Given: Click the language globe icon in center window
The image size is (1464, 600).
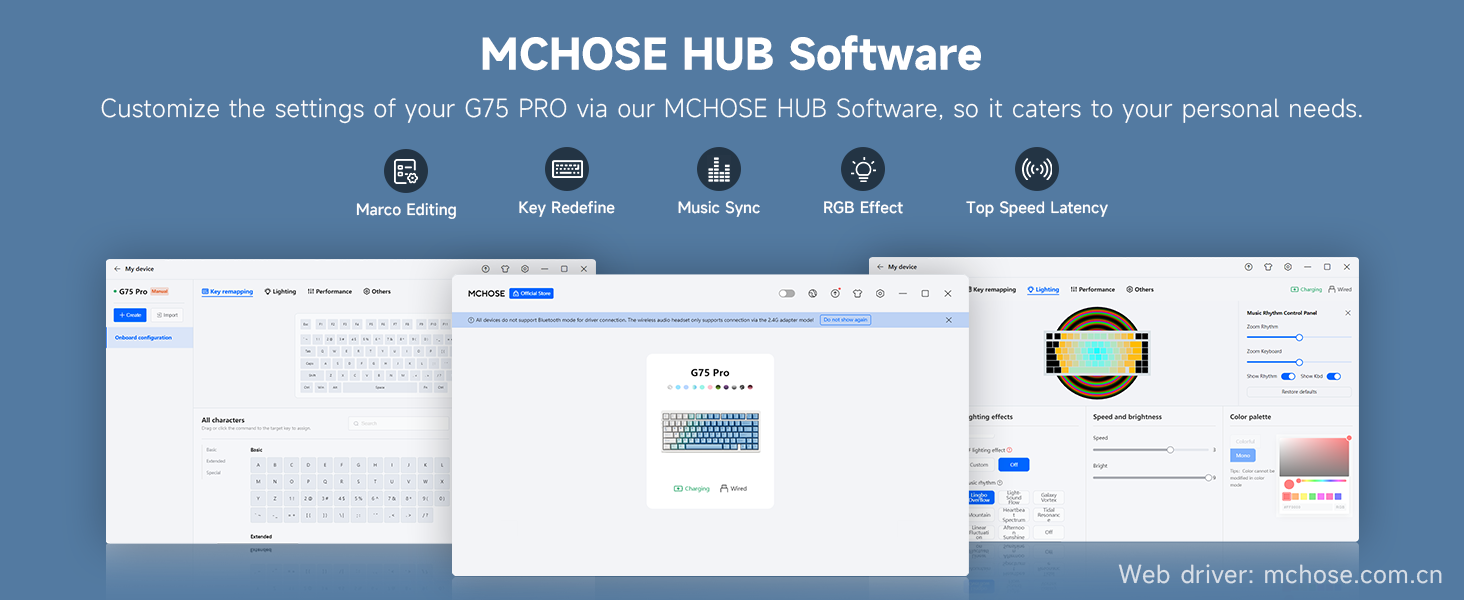Looking at the screenshot, I should tap(812, 293).
